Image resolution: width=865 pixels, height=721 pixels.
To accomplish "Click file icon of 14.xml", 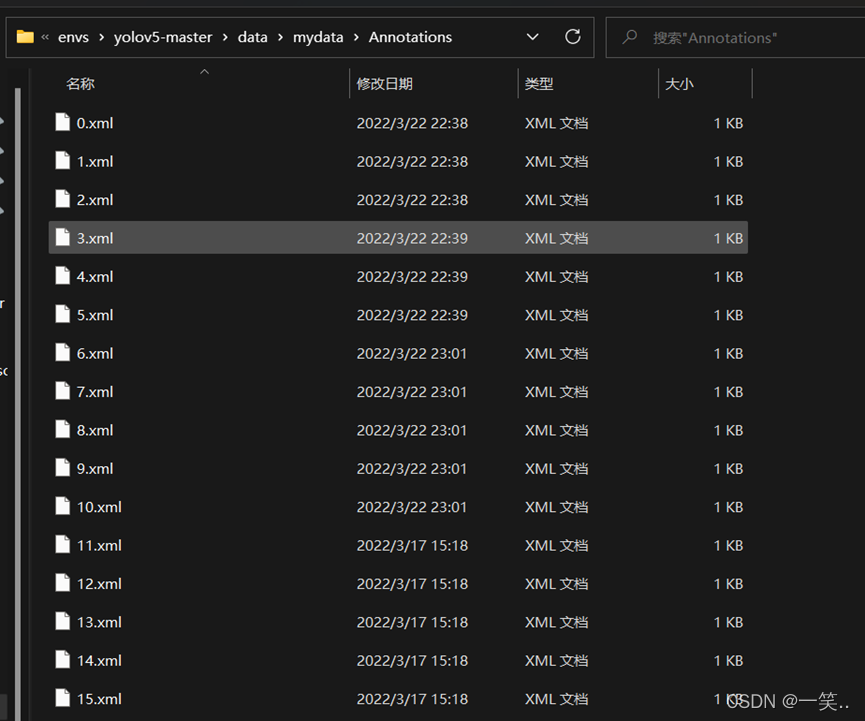I will pos(63,660).
